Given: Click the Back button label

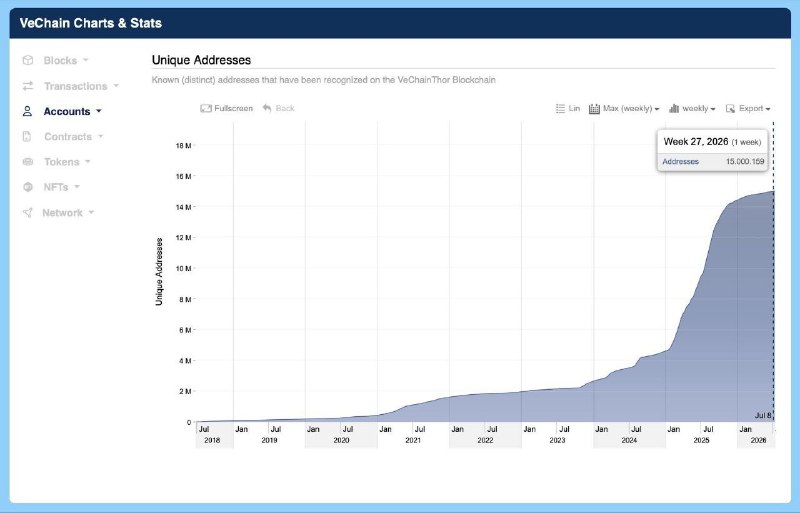Looking at the screenshot, I should pos(285,108).
